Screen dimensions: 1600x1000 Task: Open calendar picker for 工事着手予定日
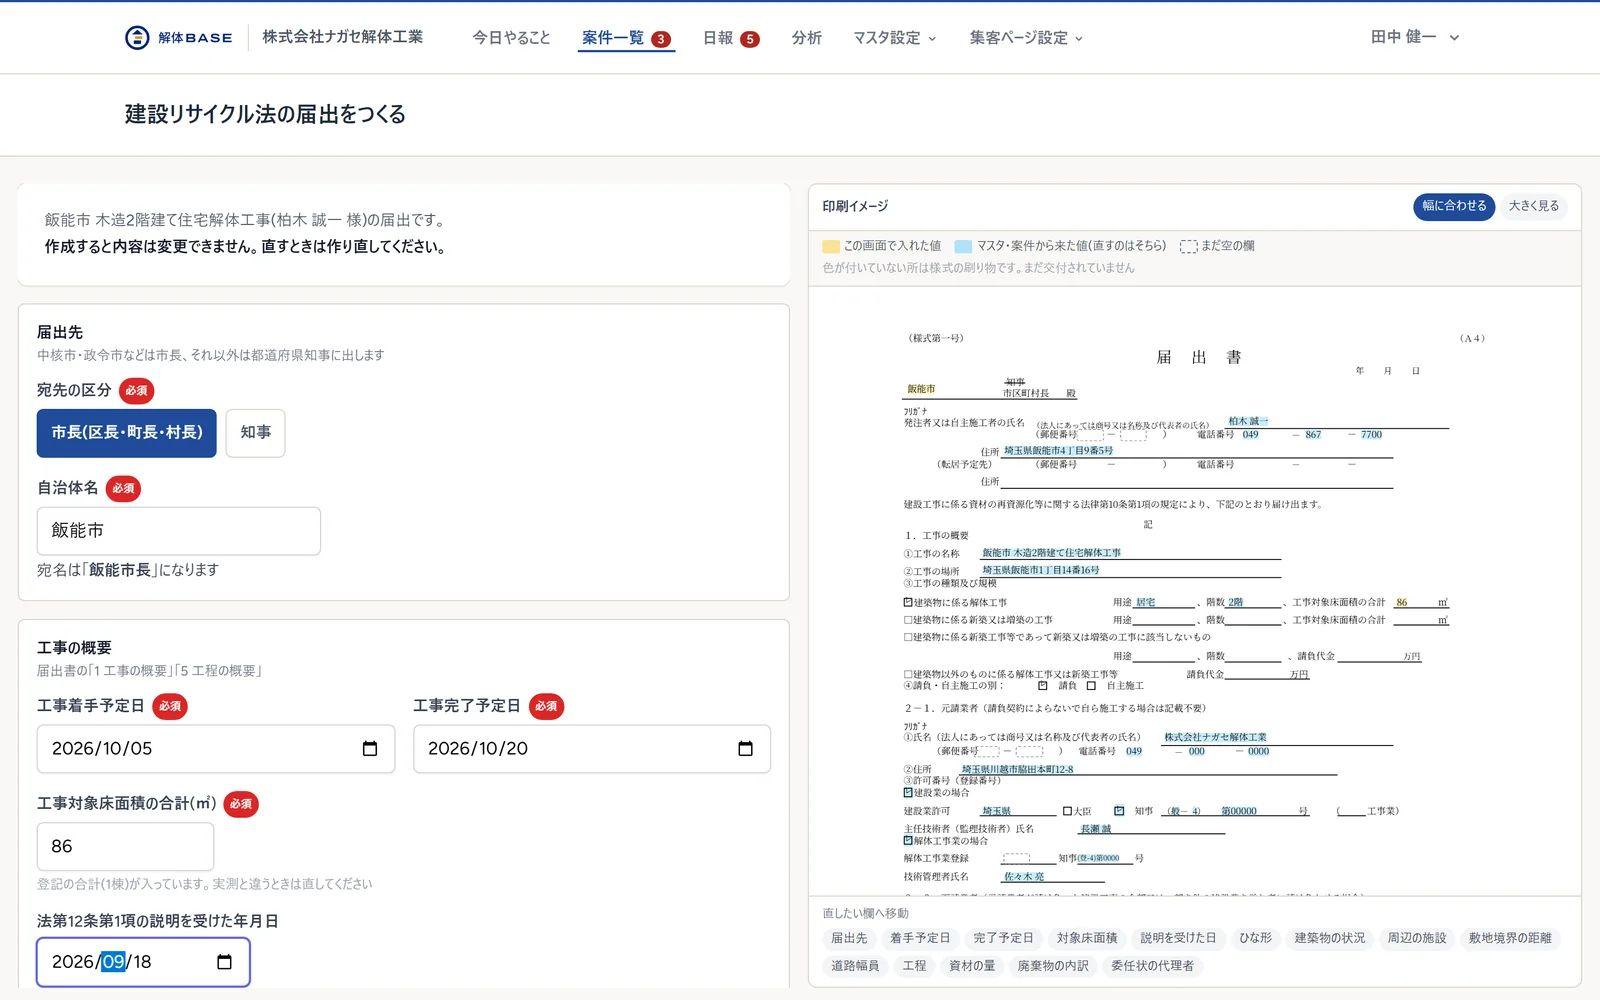[370, 749]
